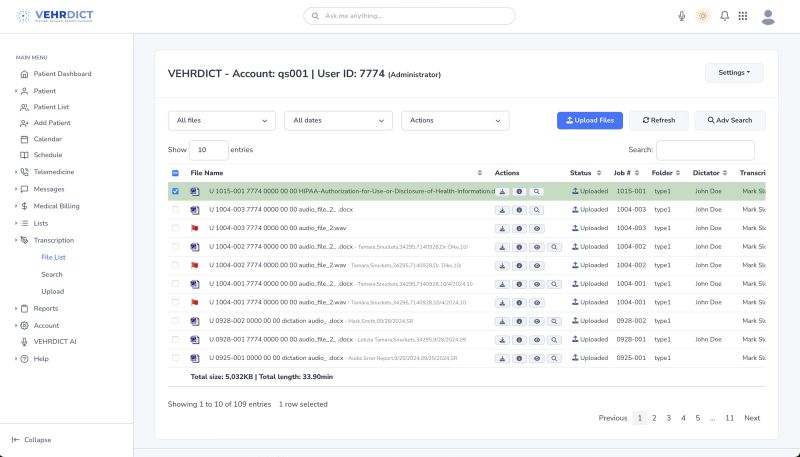Open Add Patient in sidebar
Screen dimensions: 800x457
(52, 123)
